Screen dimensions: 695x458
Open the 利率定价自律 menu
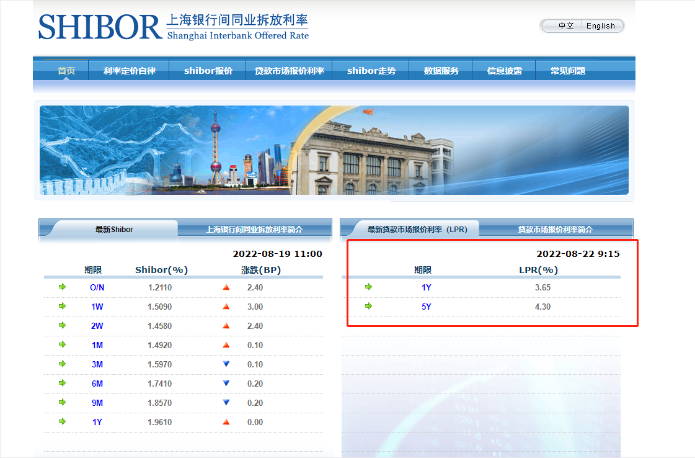[129, 70]
